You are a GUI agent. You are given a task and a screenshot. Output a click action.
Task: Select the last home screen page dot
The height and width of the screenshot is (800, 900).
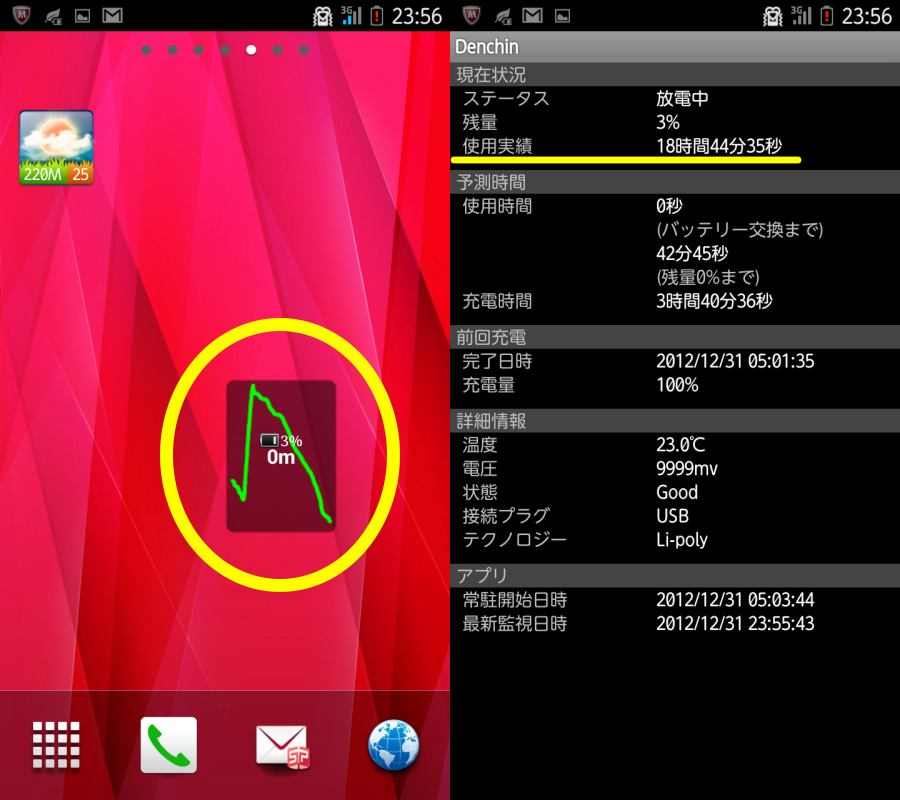[304, 50]
